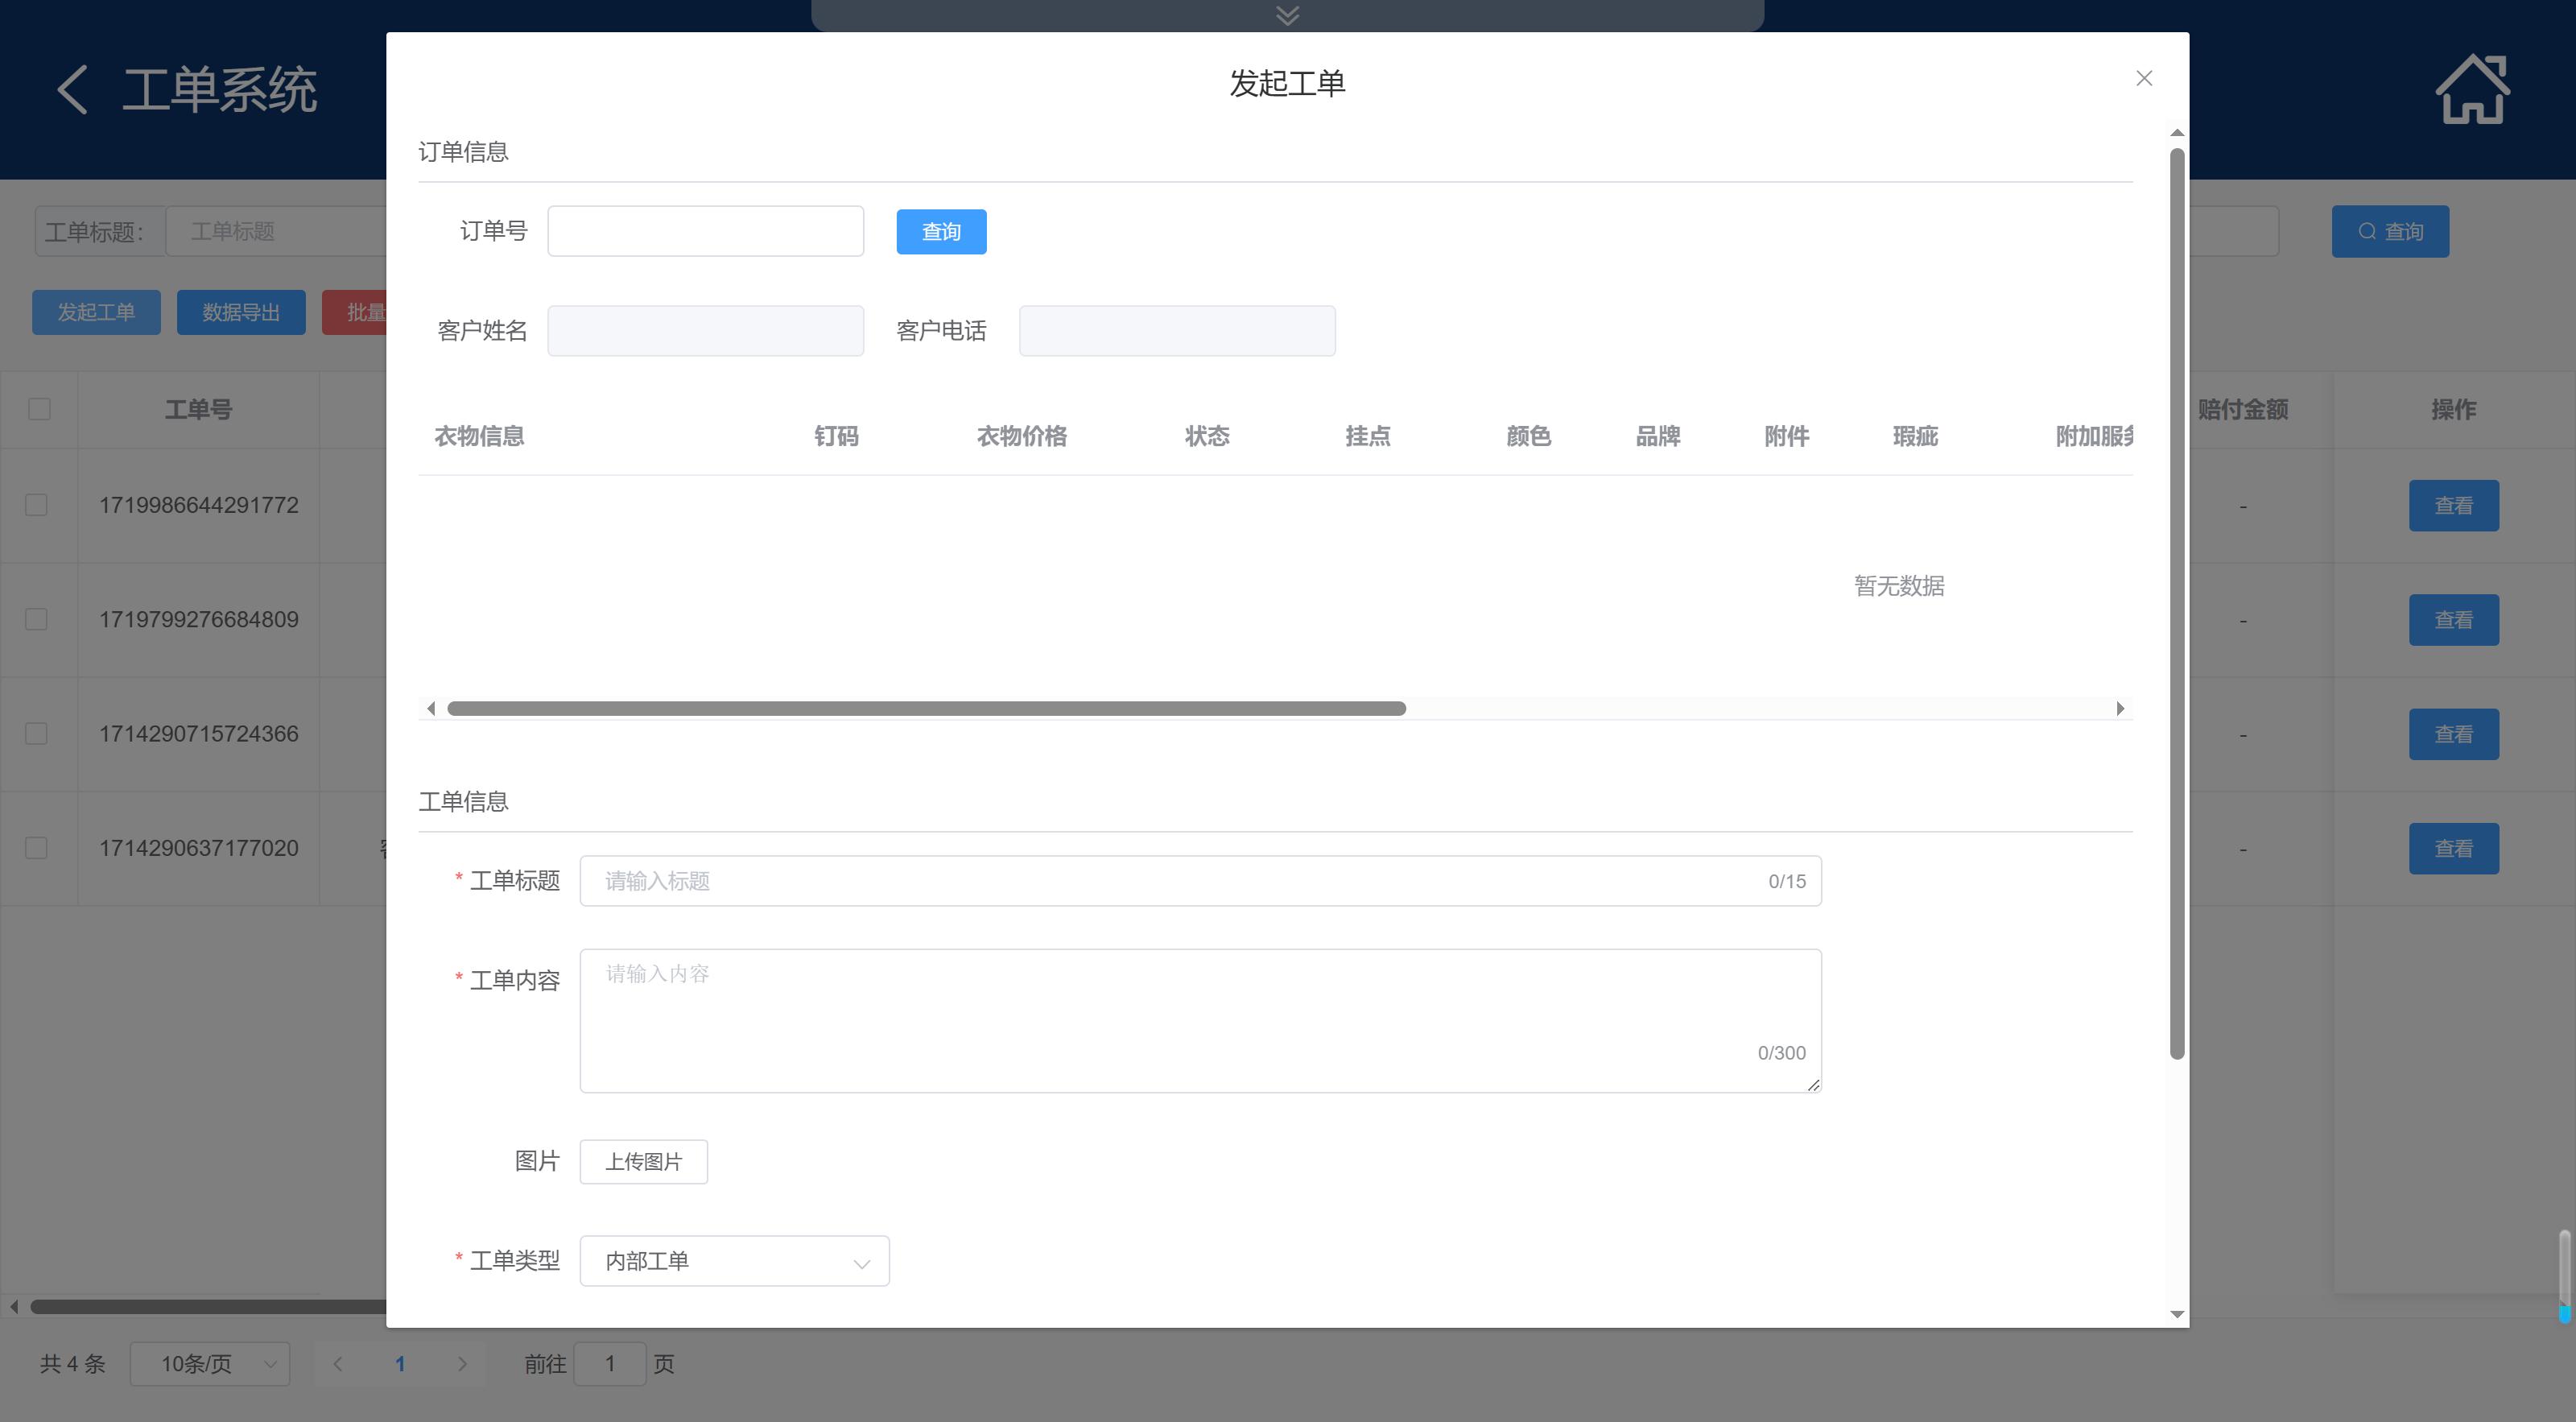This screenshot has height=1422, width=2576.
Task: Click the home icon in header
Action: [x=2471, y=90]
